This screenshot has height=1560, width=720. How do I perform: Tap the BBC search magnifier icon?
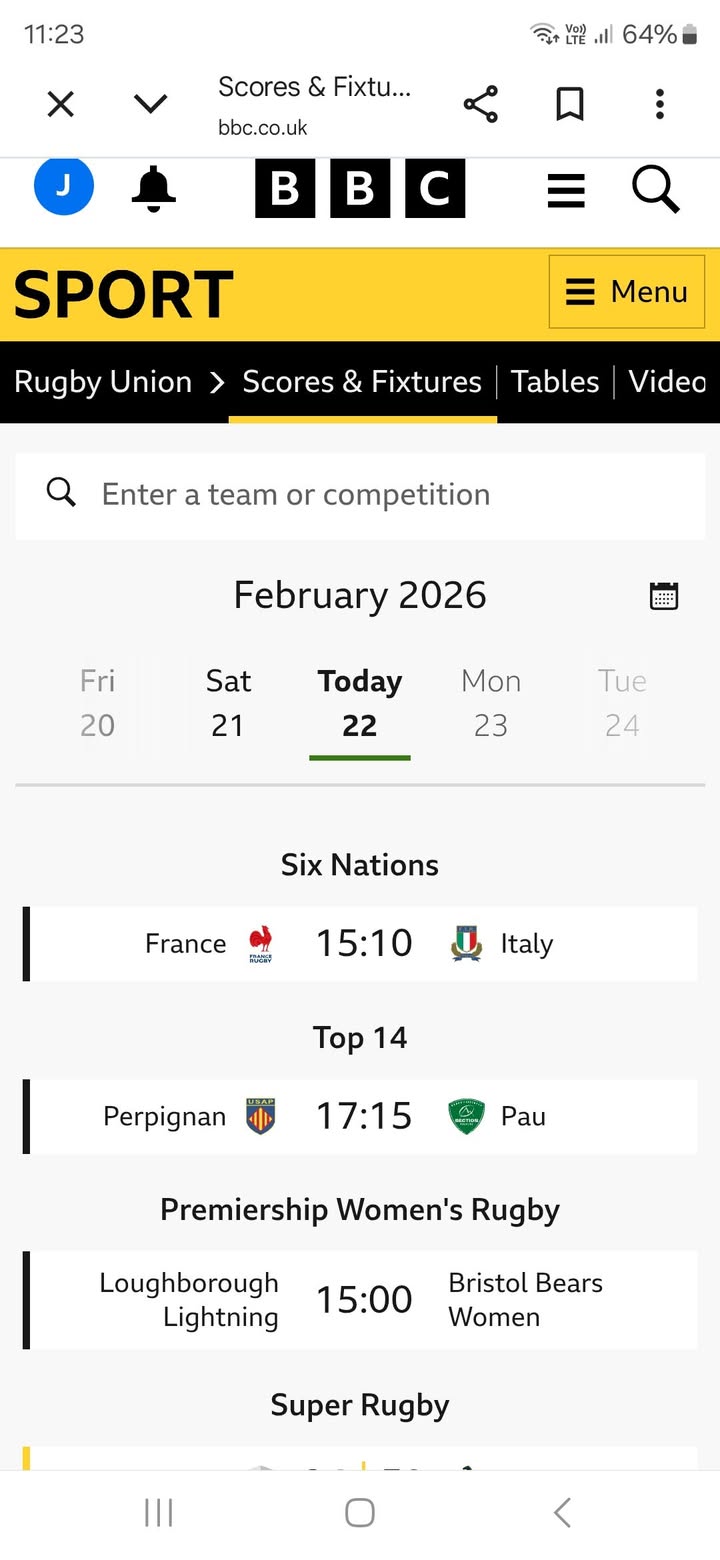(656, 188)
